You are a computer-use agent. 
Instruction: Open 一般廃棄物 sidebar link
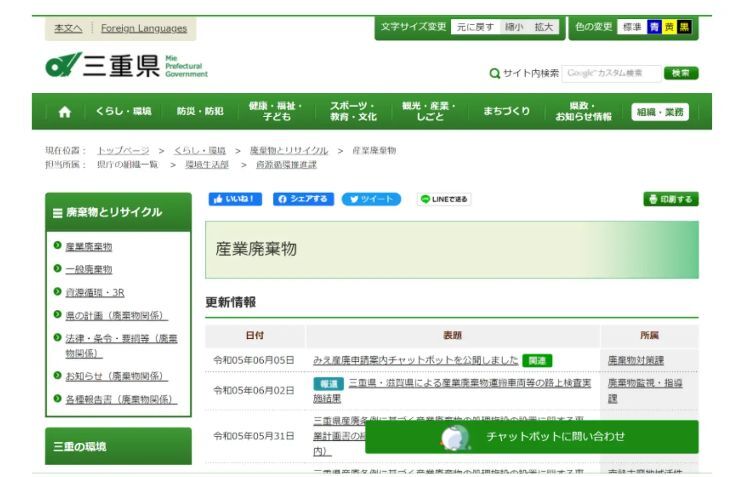click(x=89, y=269)
